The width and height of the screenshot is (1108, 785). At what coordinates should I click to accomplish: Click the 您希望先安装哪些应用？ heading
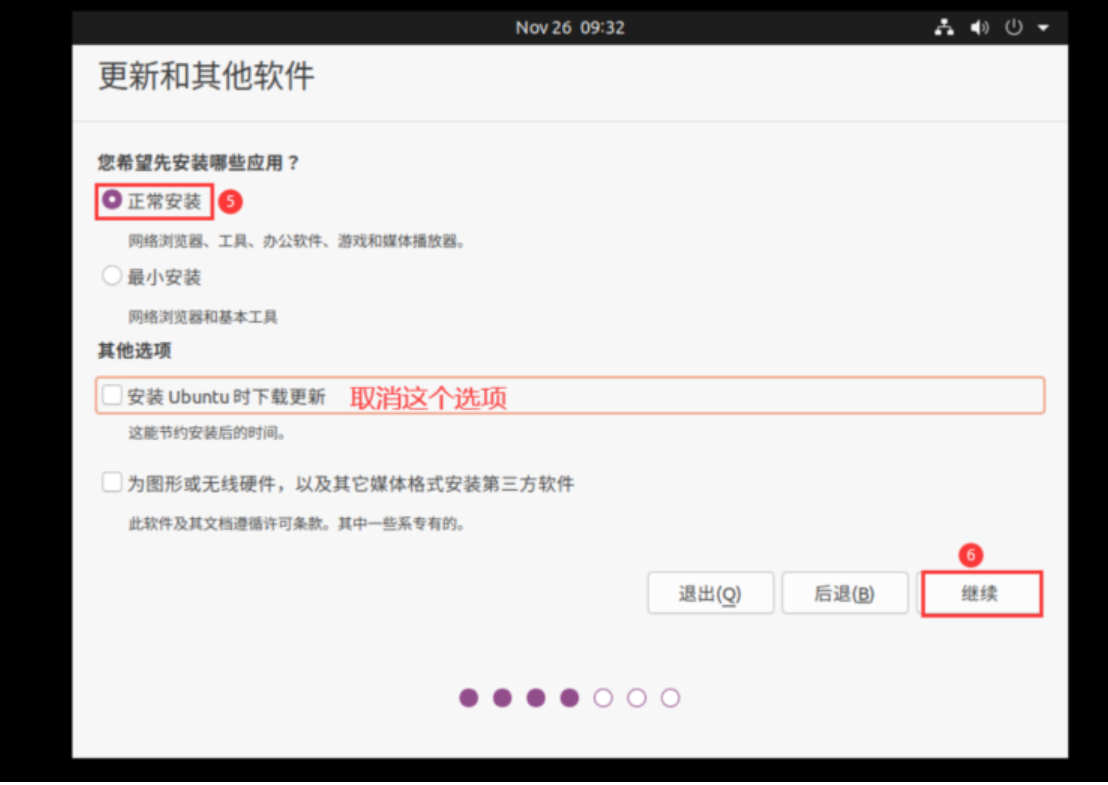pos(199,163)
